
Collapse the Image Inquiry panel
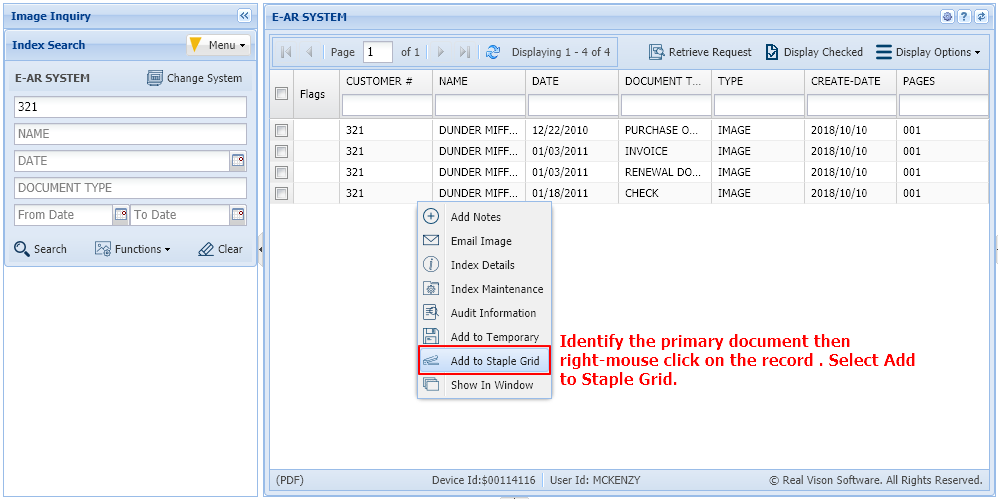[x=244, y=16]
